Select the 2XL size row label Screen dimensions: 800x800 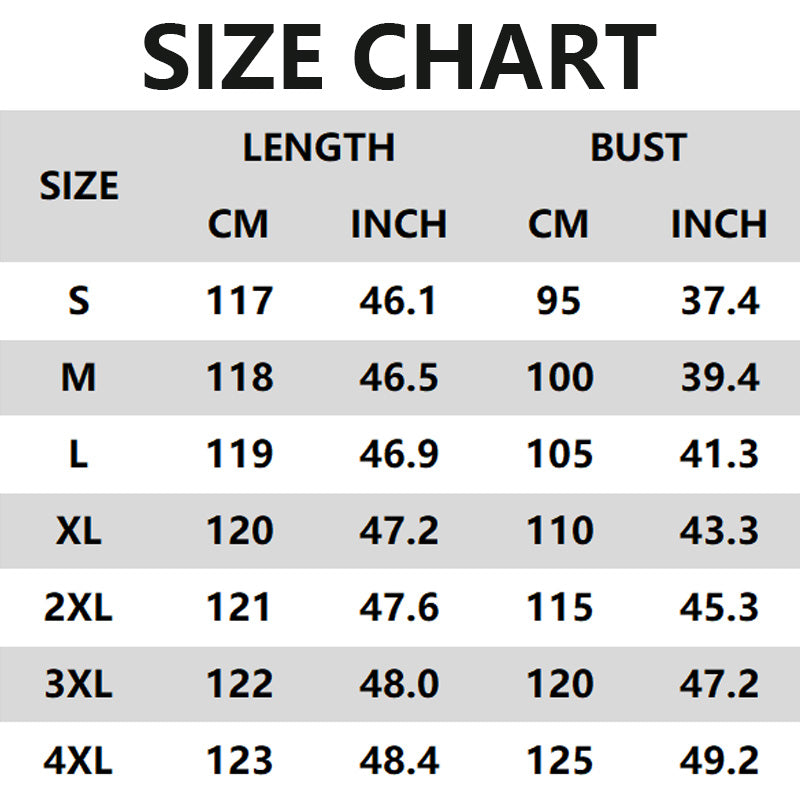point(79,608)
